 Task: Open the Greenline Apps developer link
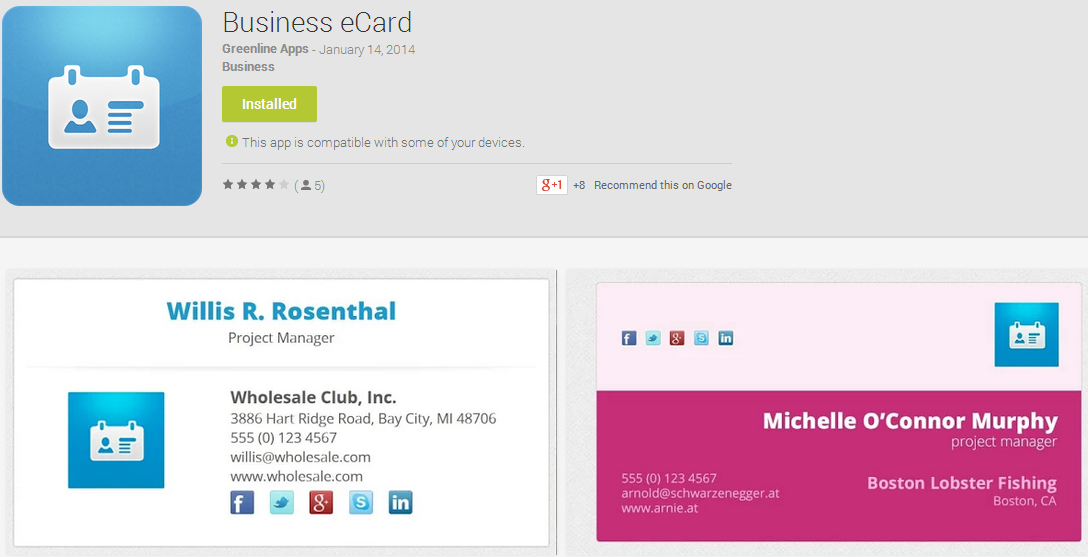click(265, 49)
